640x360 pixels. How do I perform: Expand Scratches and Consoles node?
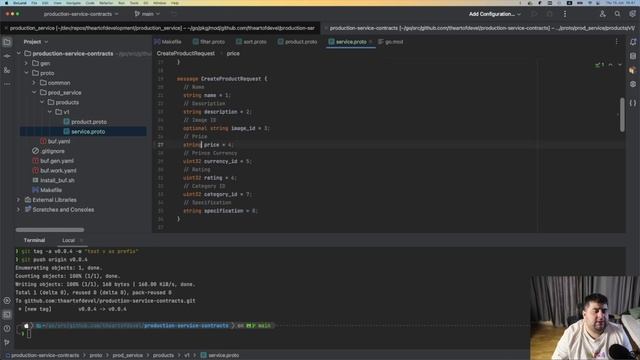[x=18, y=210]
